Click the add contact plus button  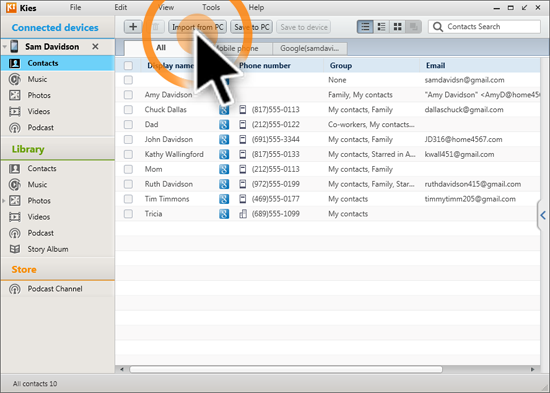133,27
